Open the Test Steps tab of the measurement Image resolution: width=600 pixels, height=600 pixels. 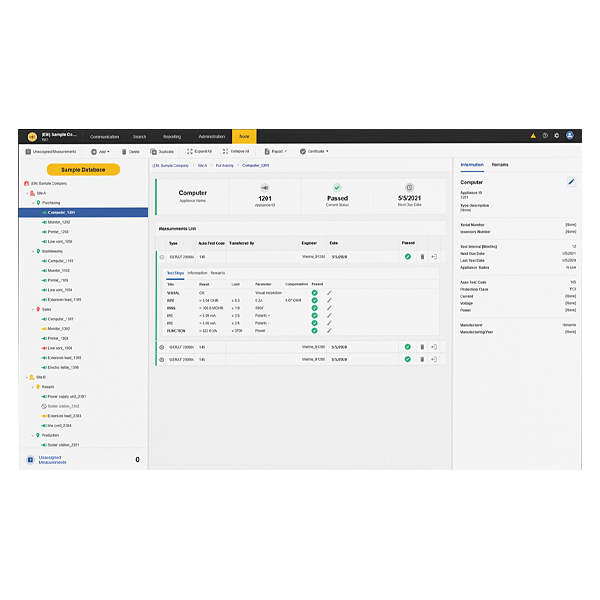tap(176, 273)
